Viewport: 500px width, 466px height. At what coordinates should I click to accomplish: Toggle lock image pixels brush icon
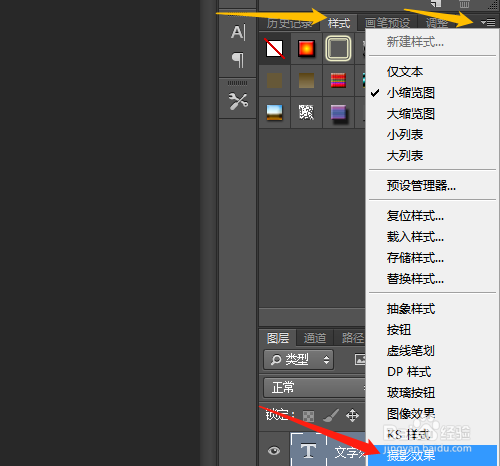331,416
